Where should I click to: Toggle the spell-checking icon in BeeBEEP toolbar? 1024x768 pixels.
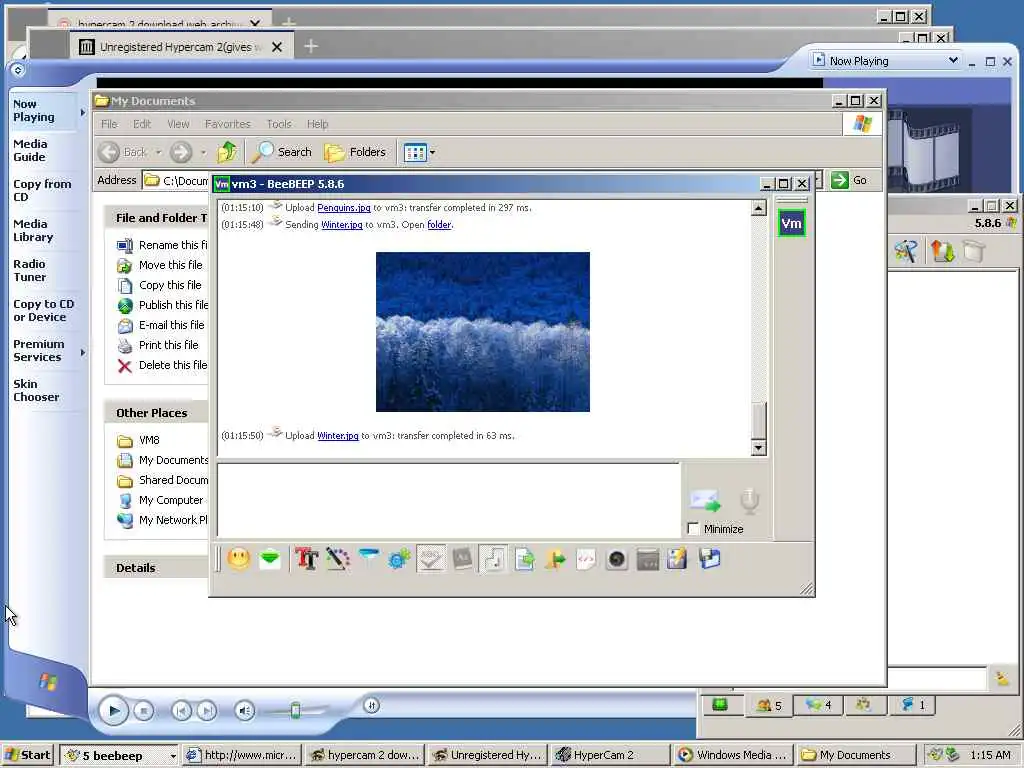(430, 559)
